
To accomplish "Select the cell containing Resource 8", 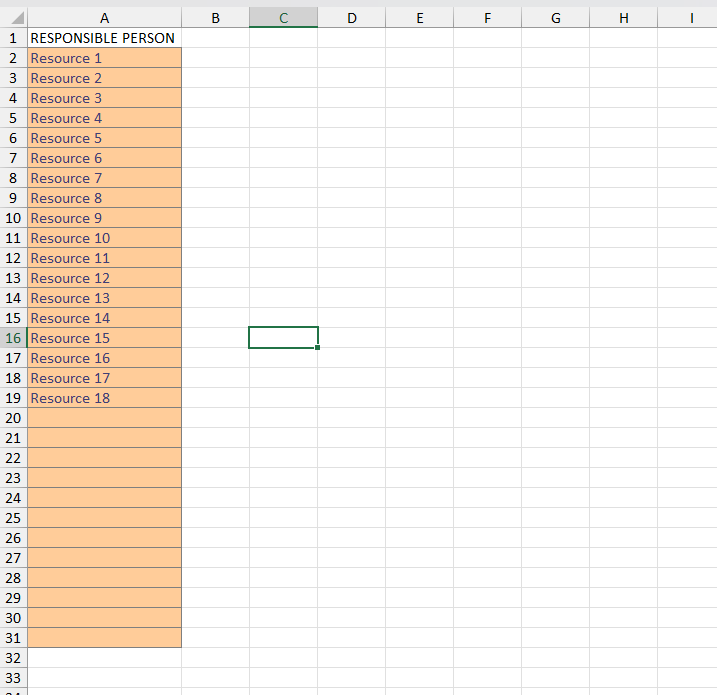I will coord(105,198).
